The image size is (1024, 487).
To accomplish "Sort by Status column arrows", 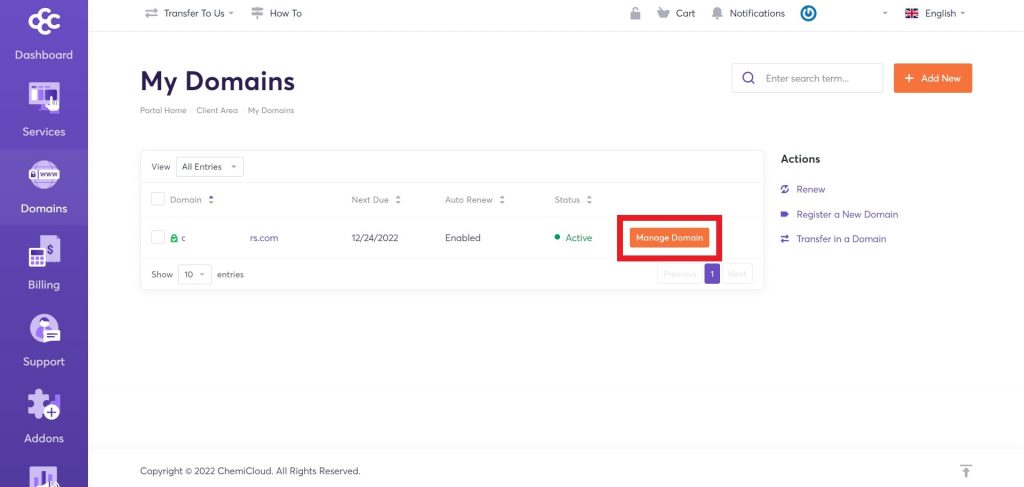I will (x=589, y=200).
